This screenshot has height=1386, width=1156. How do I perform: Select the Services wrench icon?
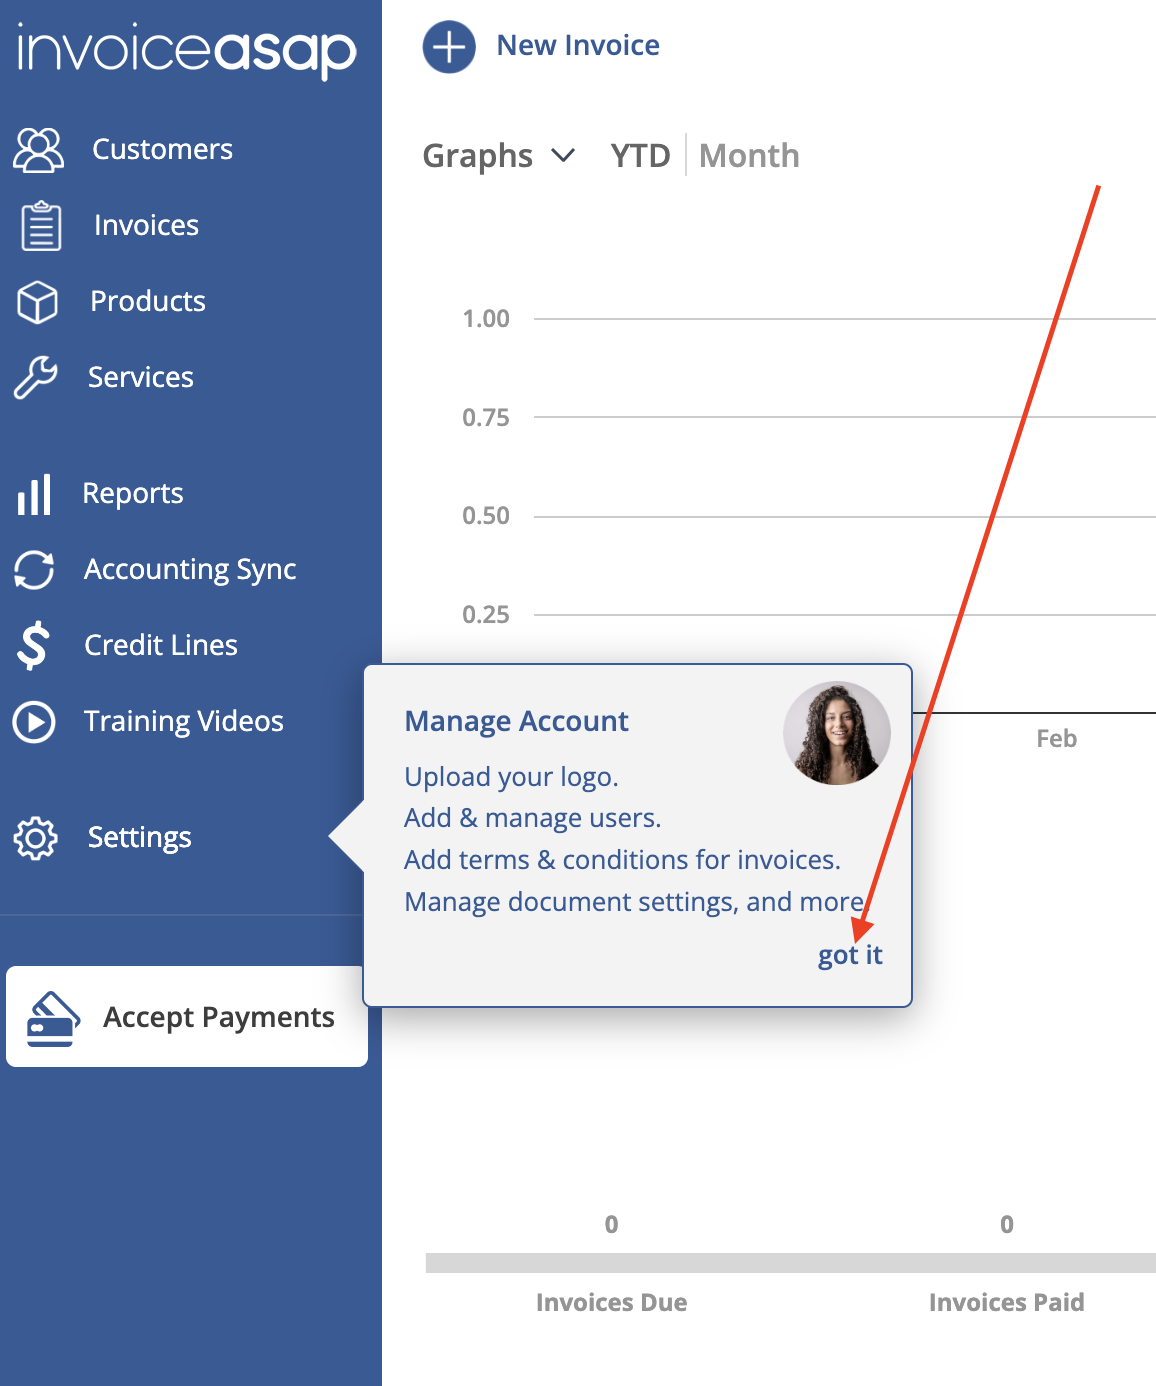(x=36, y=377)
